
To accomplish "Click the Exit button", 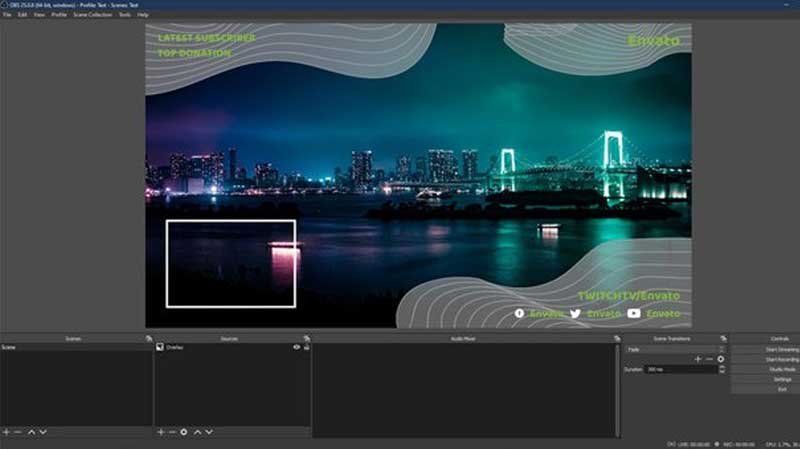I will (766, 389).
